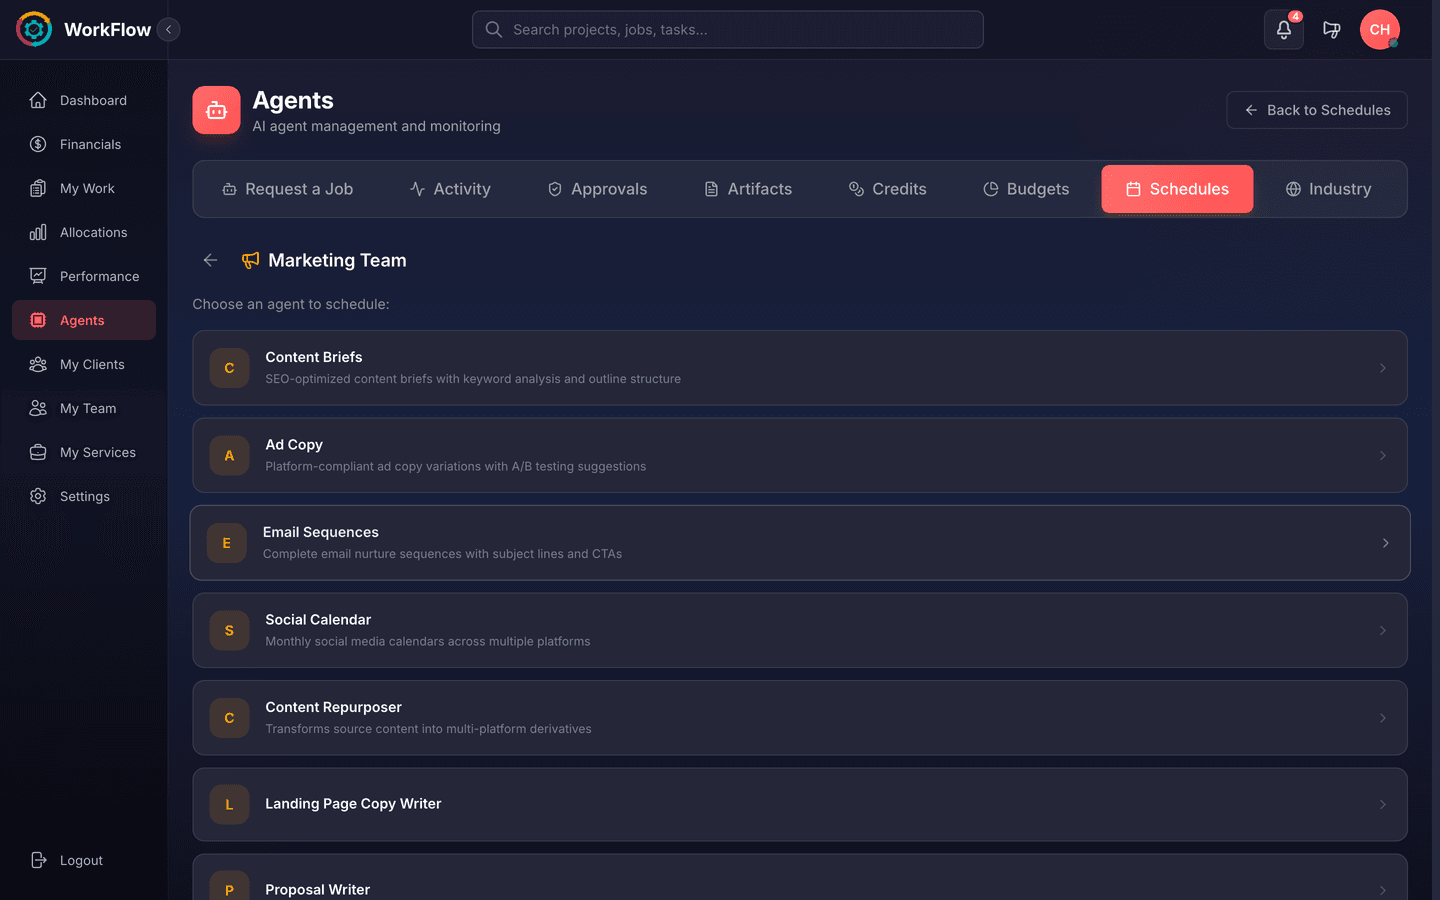Viewport: 1440px width, 900px height.
Task: Switch to the Activity tab
Action: click(450, 189)
